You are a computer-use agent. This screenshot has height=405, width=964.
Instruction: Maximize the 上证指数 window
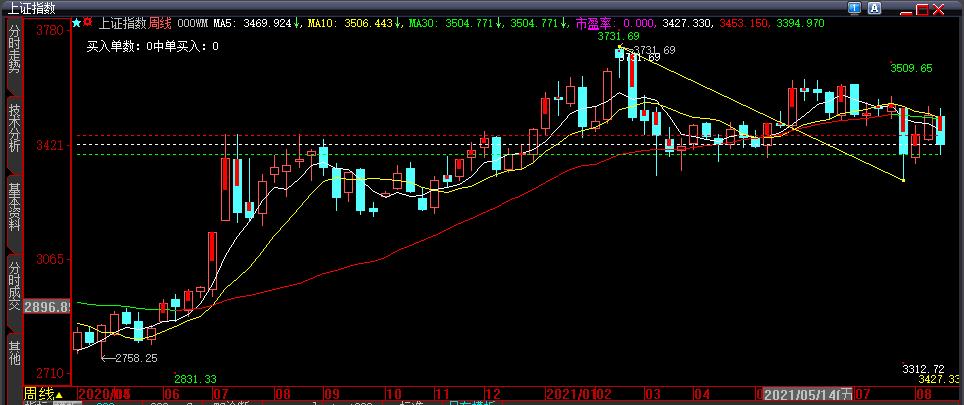pos(922,10)
